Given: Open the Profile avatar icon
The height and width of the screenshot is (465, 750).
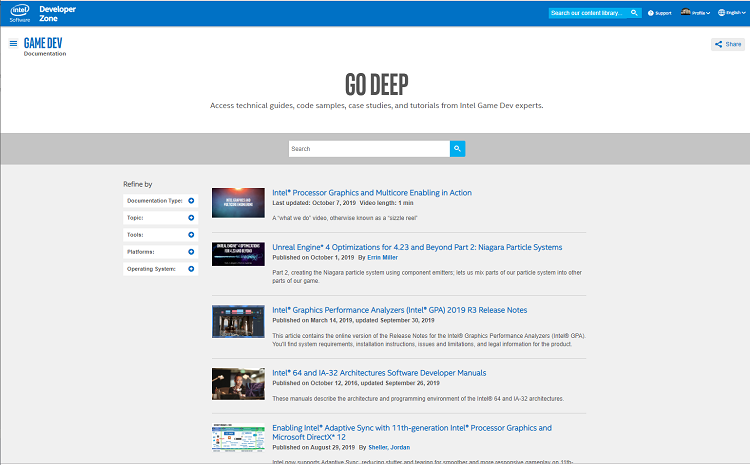Looking at the screenshot, I should (x=685, y=12).
